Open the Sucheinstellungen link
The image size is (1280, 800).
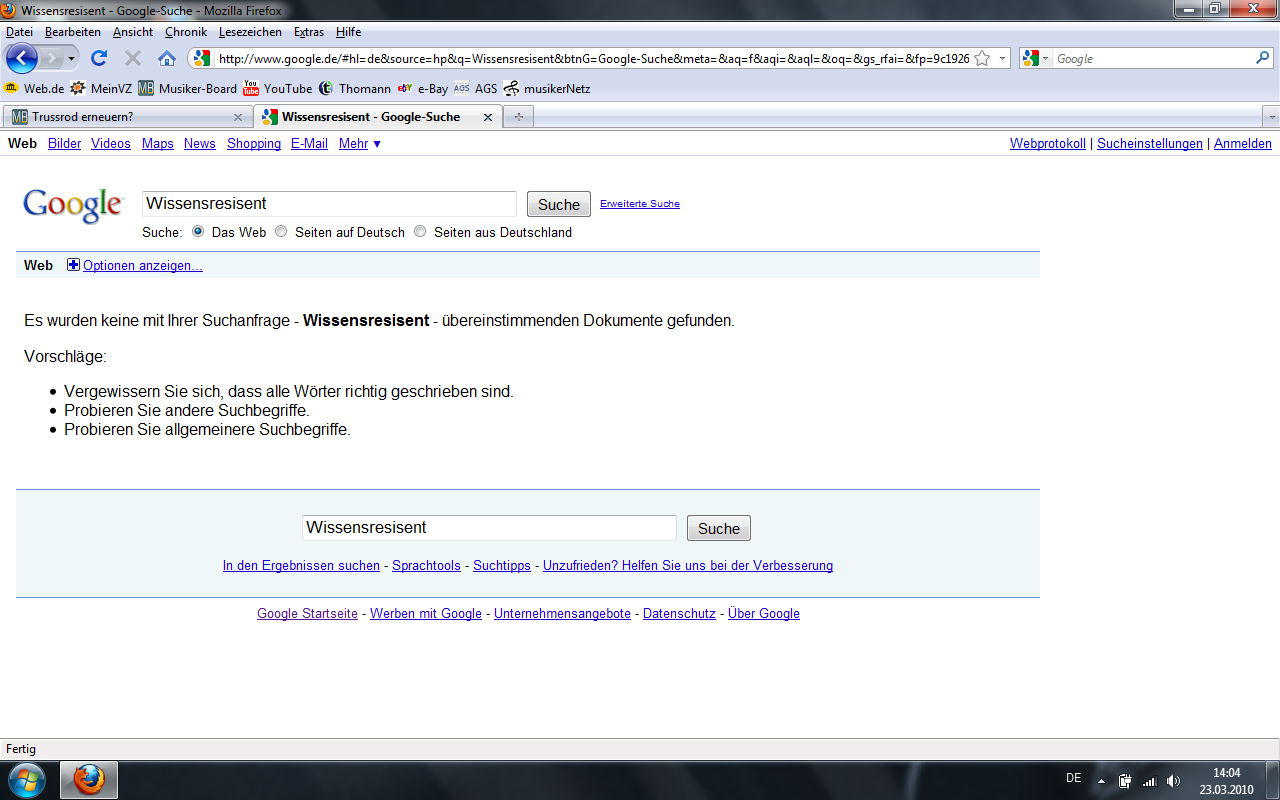tap(1150, 143)
